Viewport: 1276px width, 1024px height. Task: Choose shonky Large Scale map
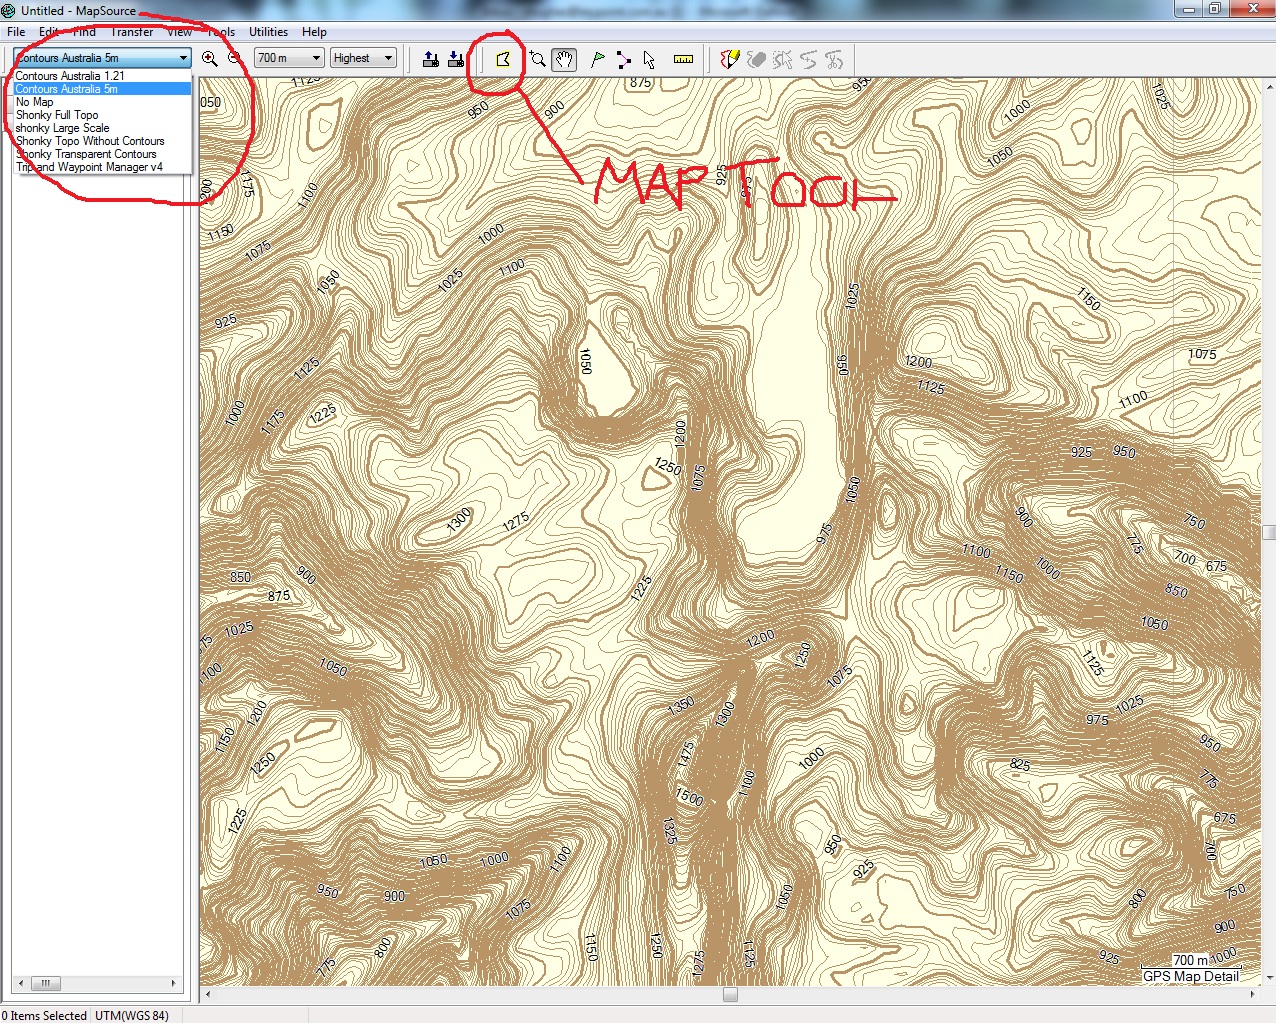click(101, 128)
